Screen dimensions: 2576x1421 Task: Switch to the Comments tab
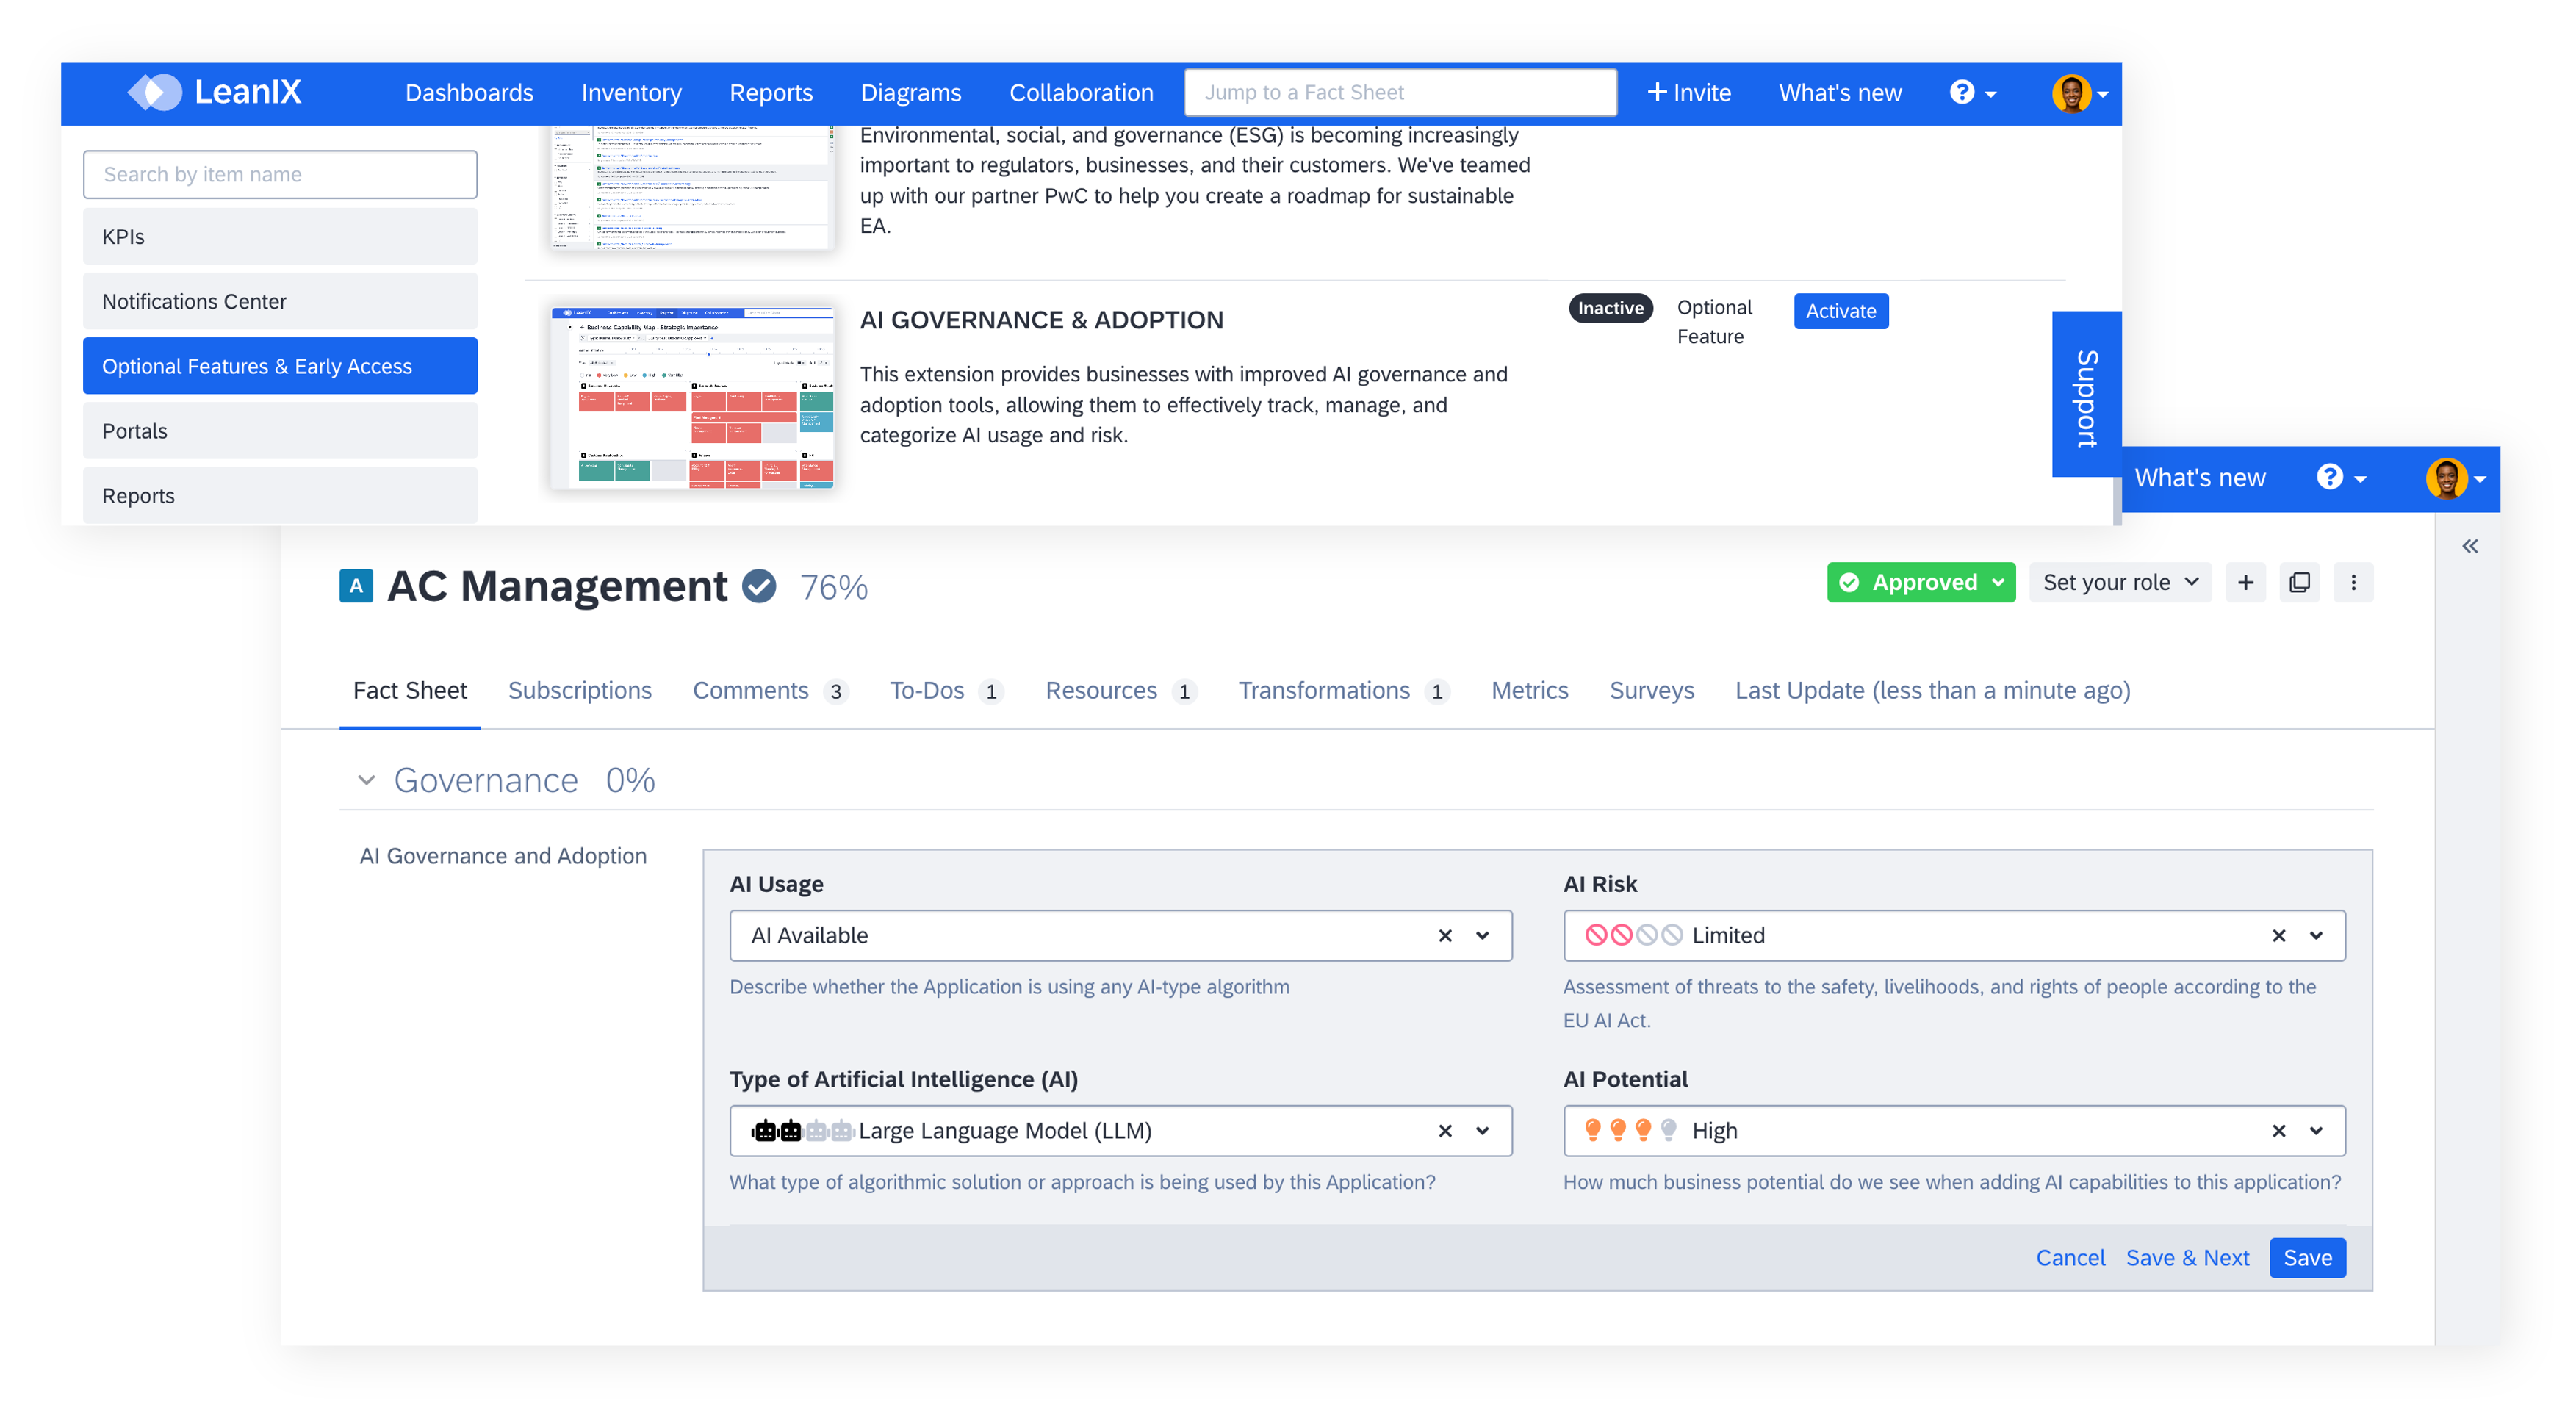[770, 690]
